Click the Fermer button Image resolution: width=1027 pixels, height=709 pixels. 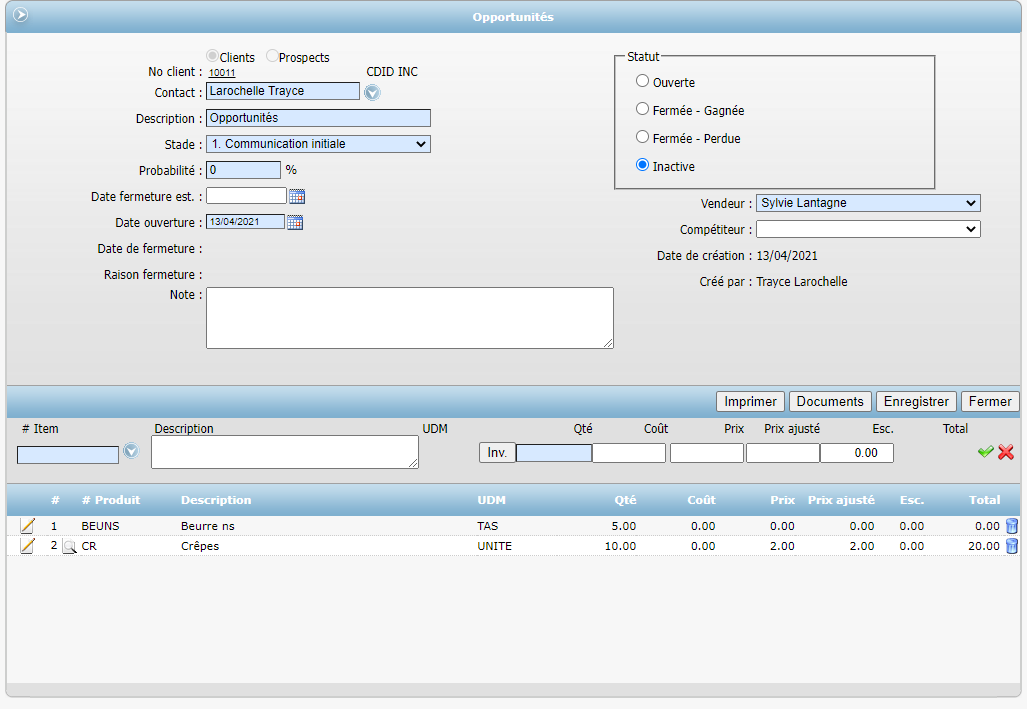click(990, 402)
